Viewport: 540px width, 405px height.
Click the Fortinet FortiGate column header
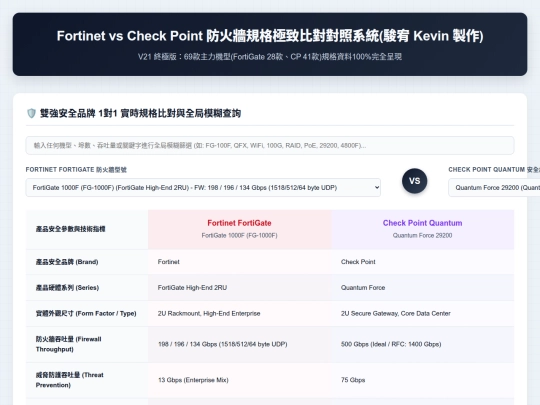(239, 229)
